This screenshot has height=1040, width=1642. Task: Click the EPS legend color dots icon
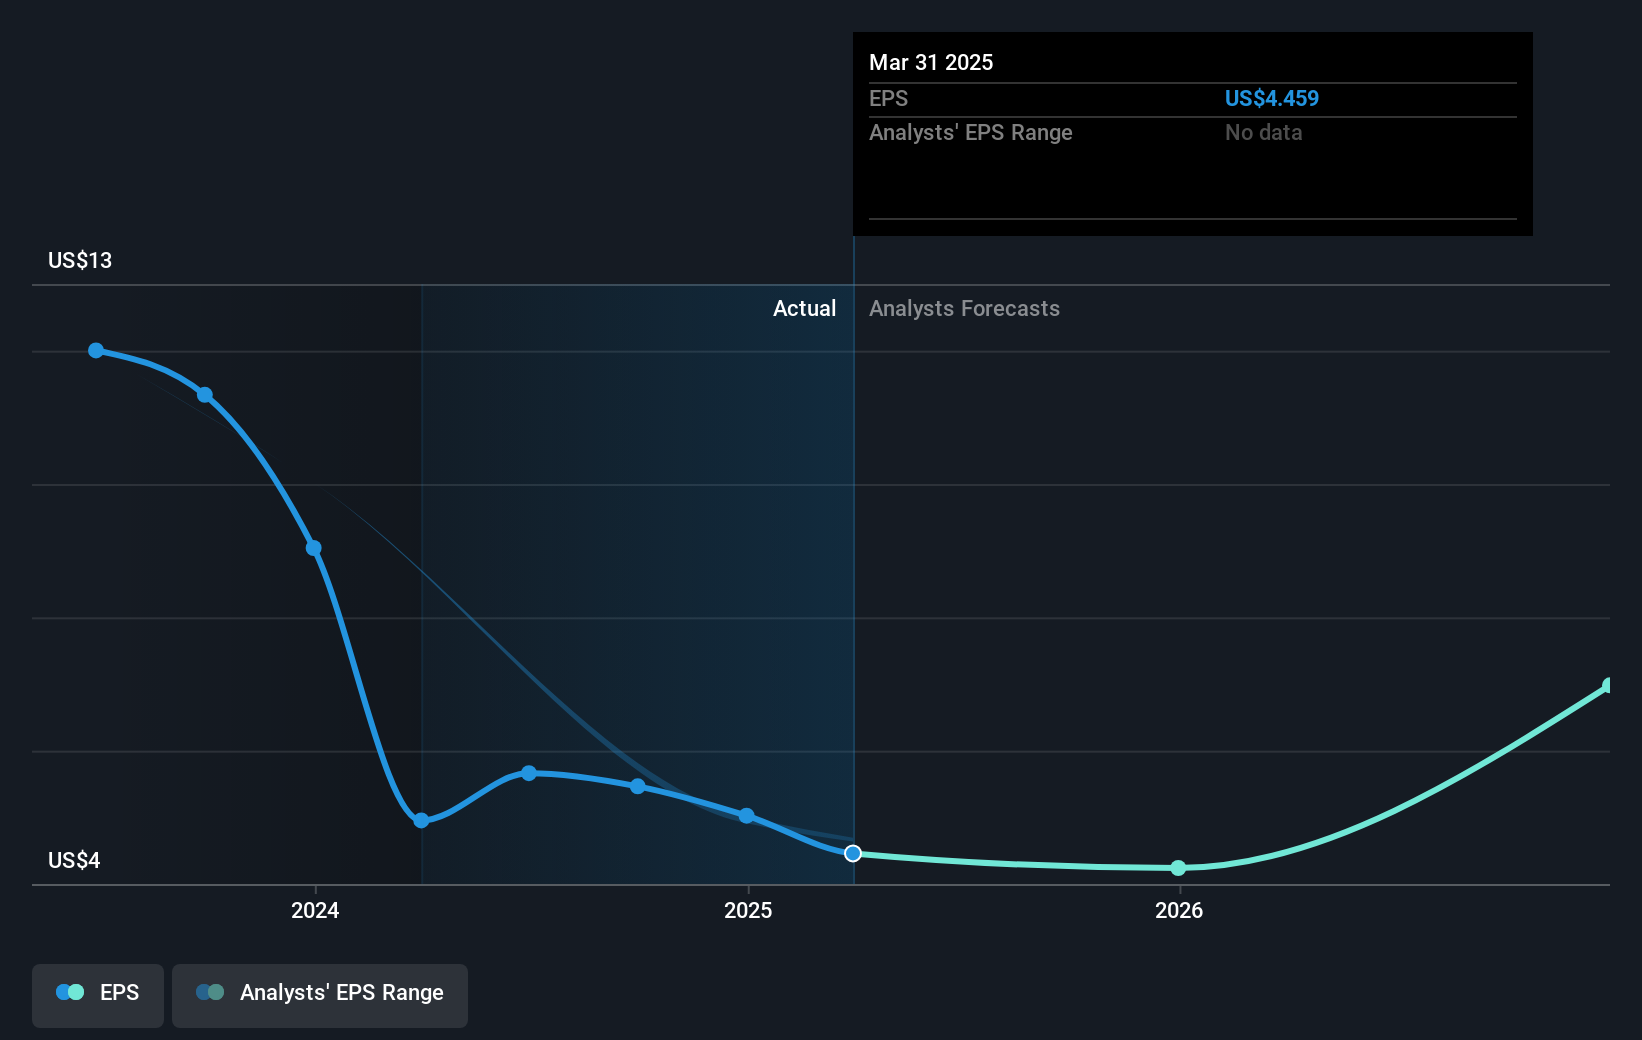pyautogui.click(x=70, y=992)
